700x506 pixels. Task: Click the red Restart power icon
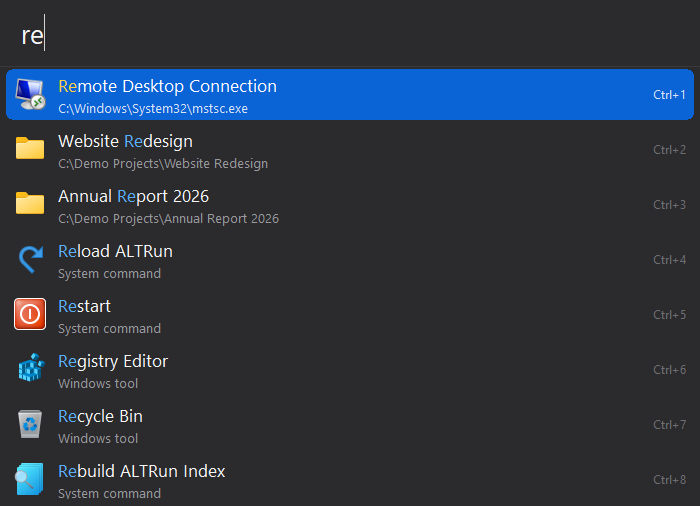(30, 314)
